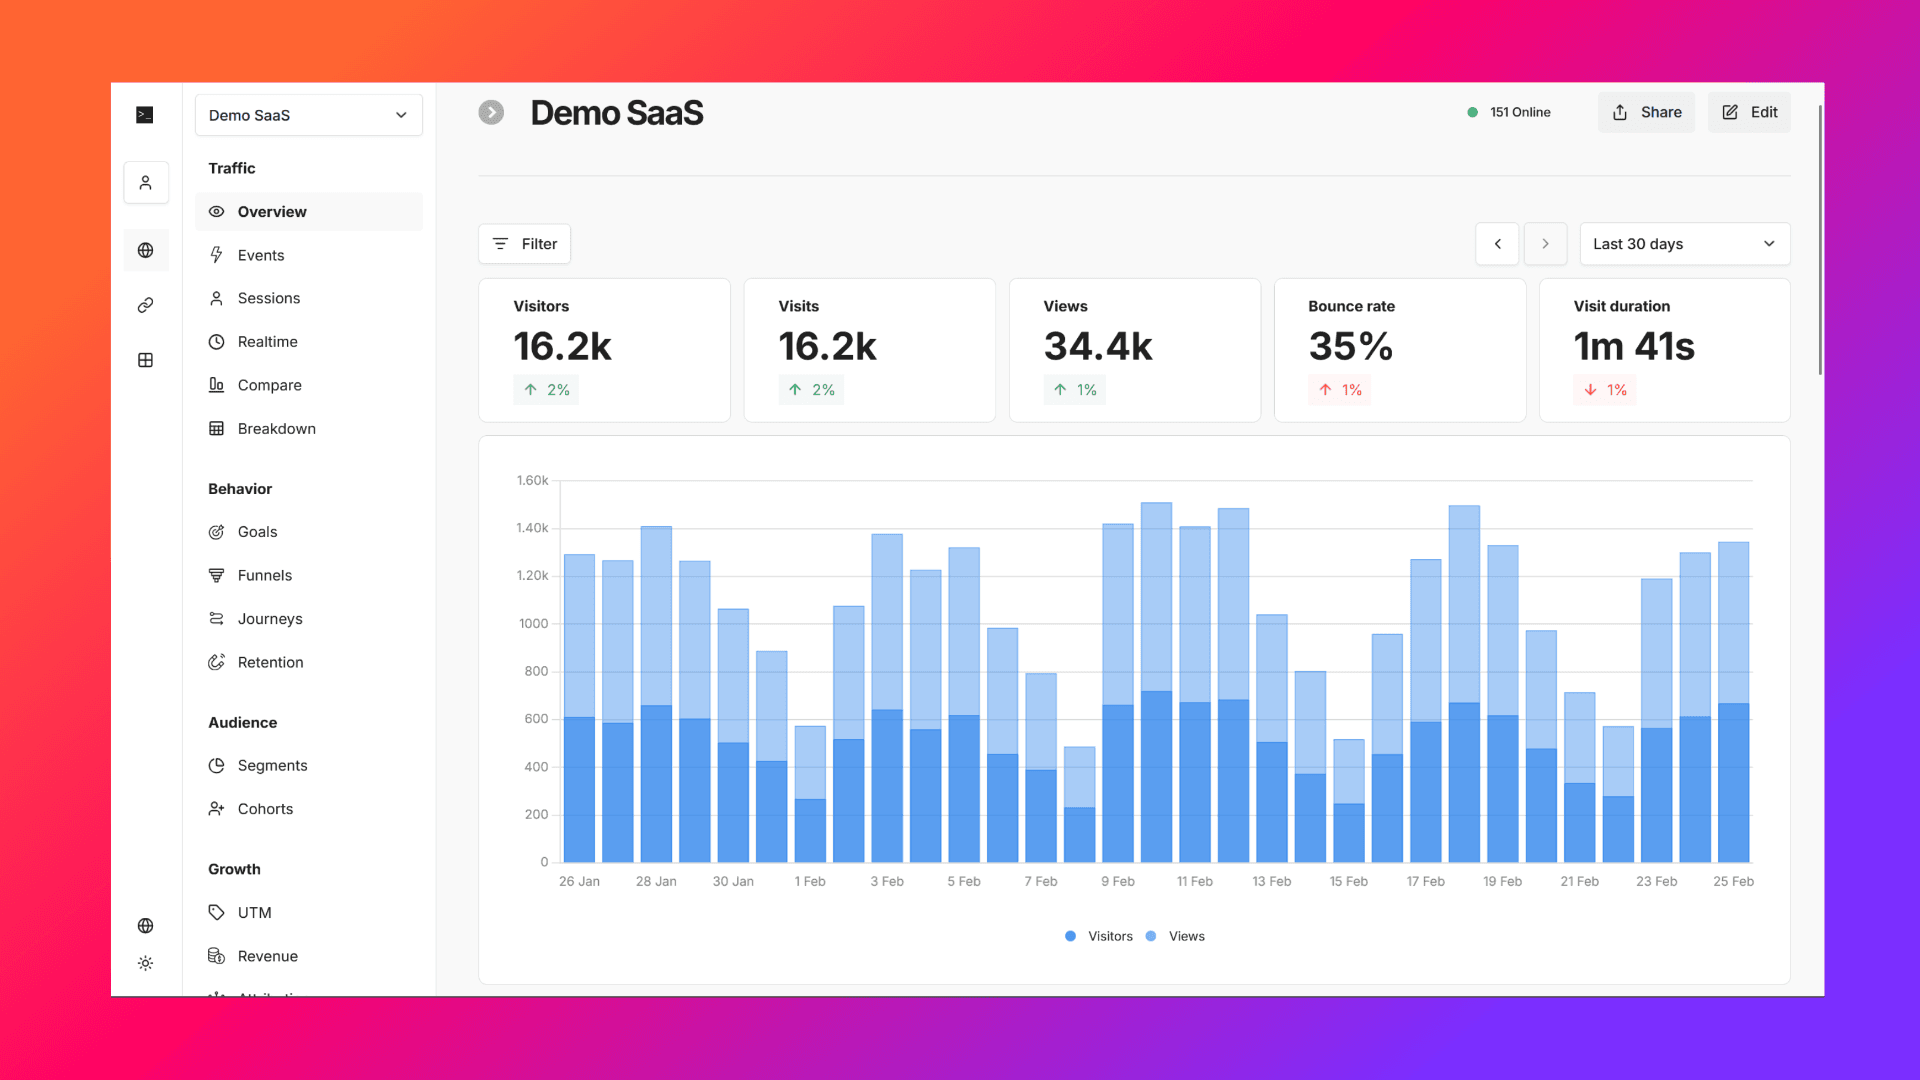This screenshot has height=1080, width=1920.
Task: Open the Filter panel
Action: click(x=524, y=243)
